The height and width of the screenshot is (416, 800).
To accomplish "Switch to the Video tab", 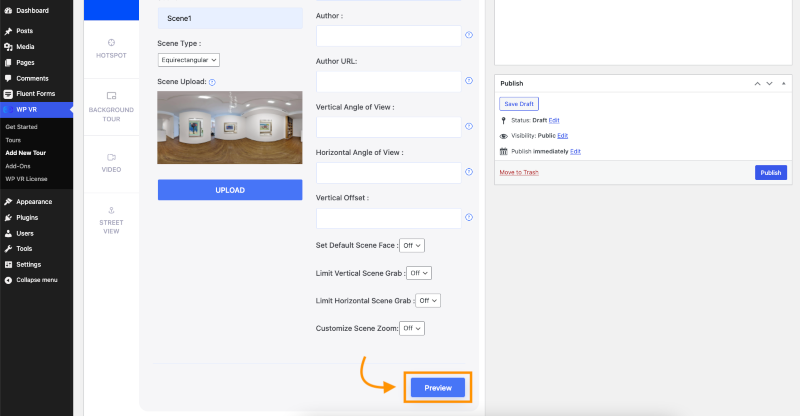I will point(111,163).
